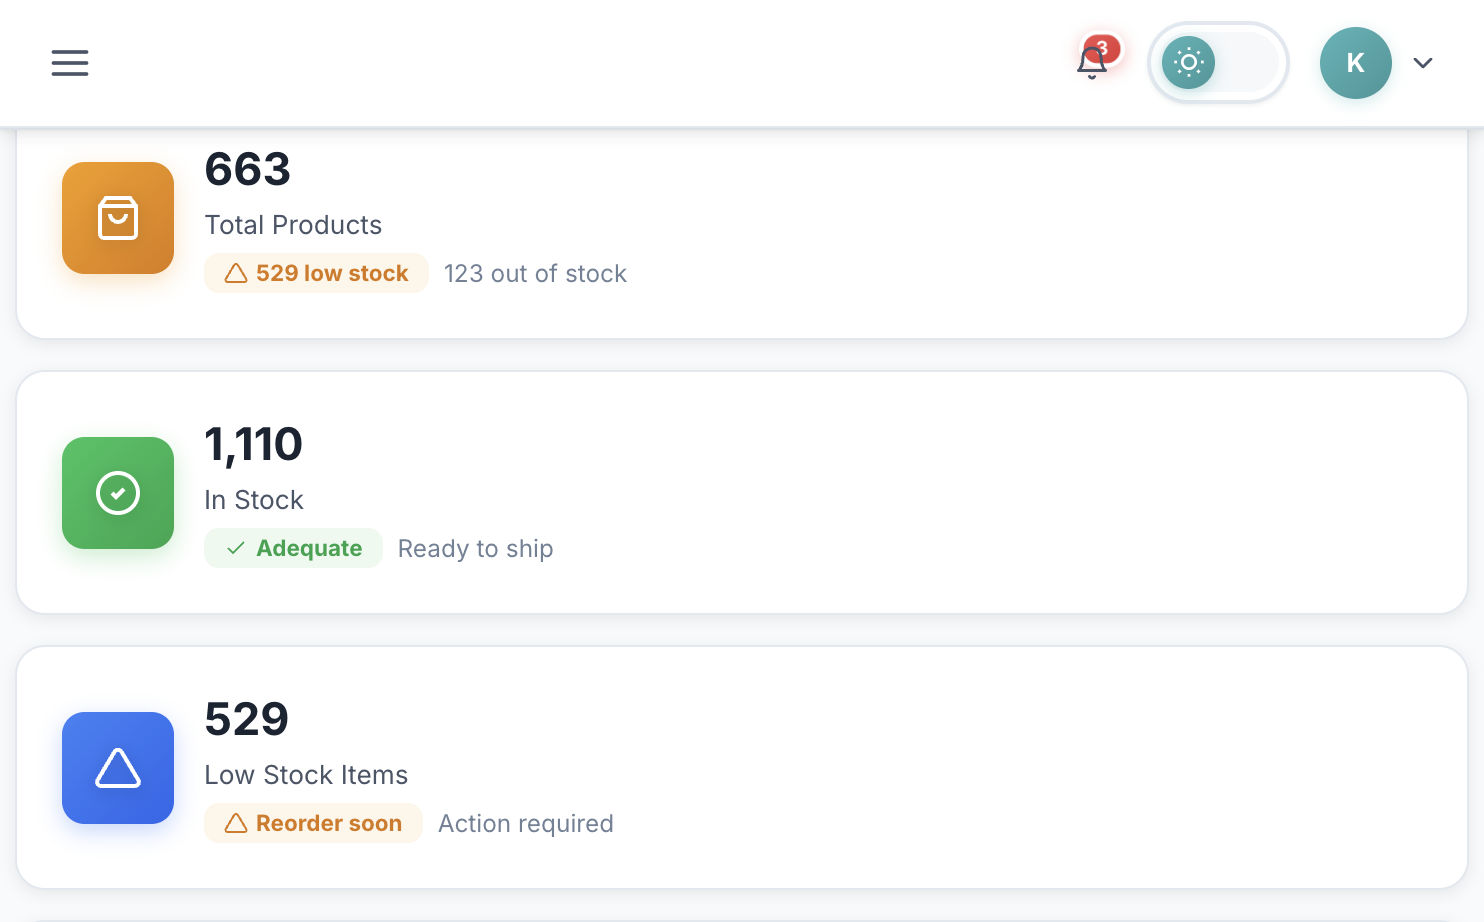
Task: Click the sun icon on theme toggle
Action: tap(1188, 63)
